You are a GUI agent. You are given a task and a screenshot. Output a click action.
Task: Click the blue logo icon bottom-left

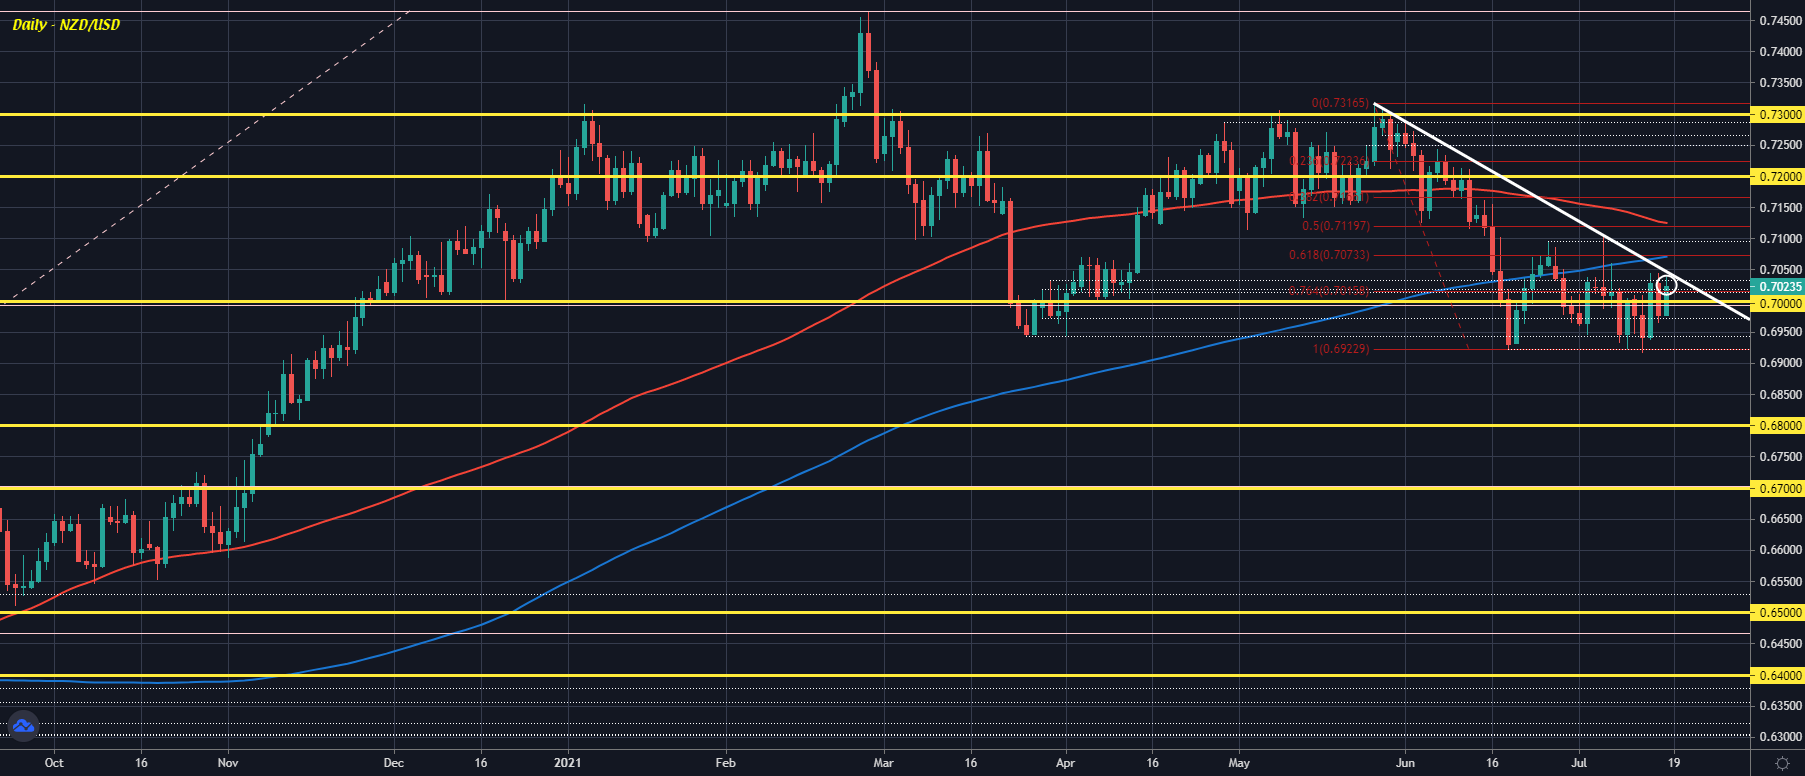[22, 726]
